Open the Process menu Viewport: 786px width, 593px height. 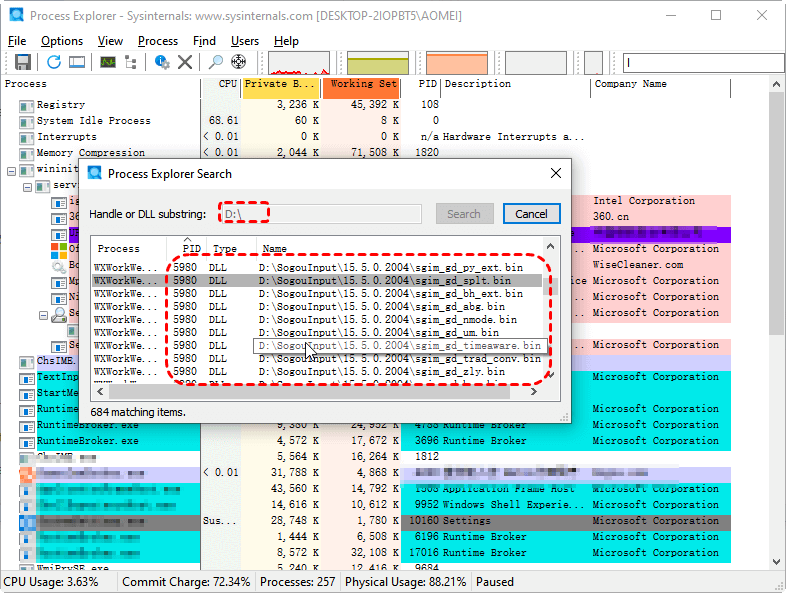pyautogui.click(x=158, y=41)
